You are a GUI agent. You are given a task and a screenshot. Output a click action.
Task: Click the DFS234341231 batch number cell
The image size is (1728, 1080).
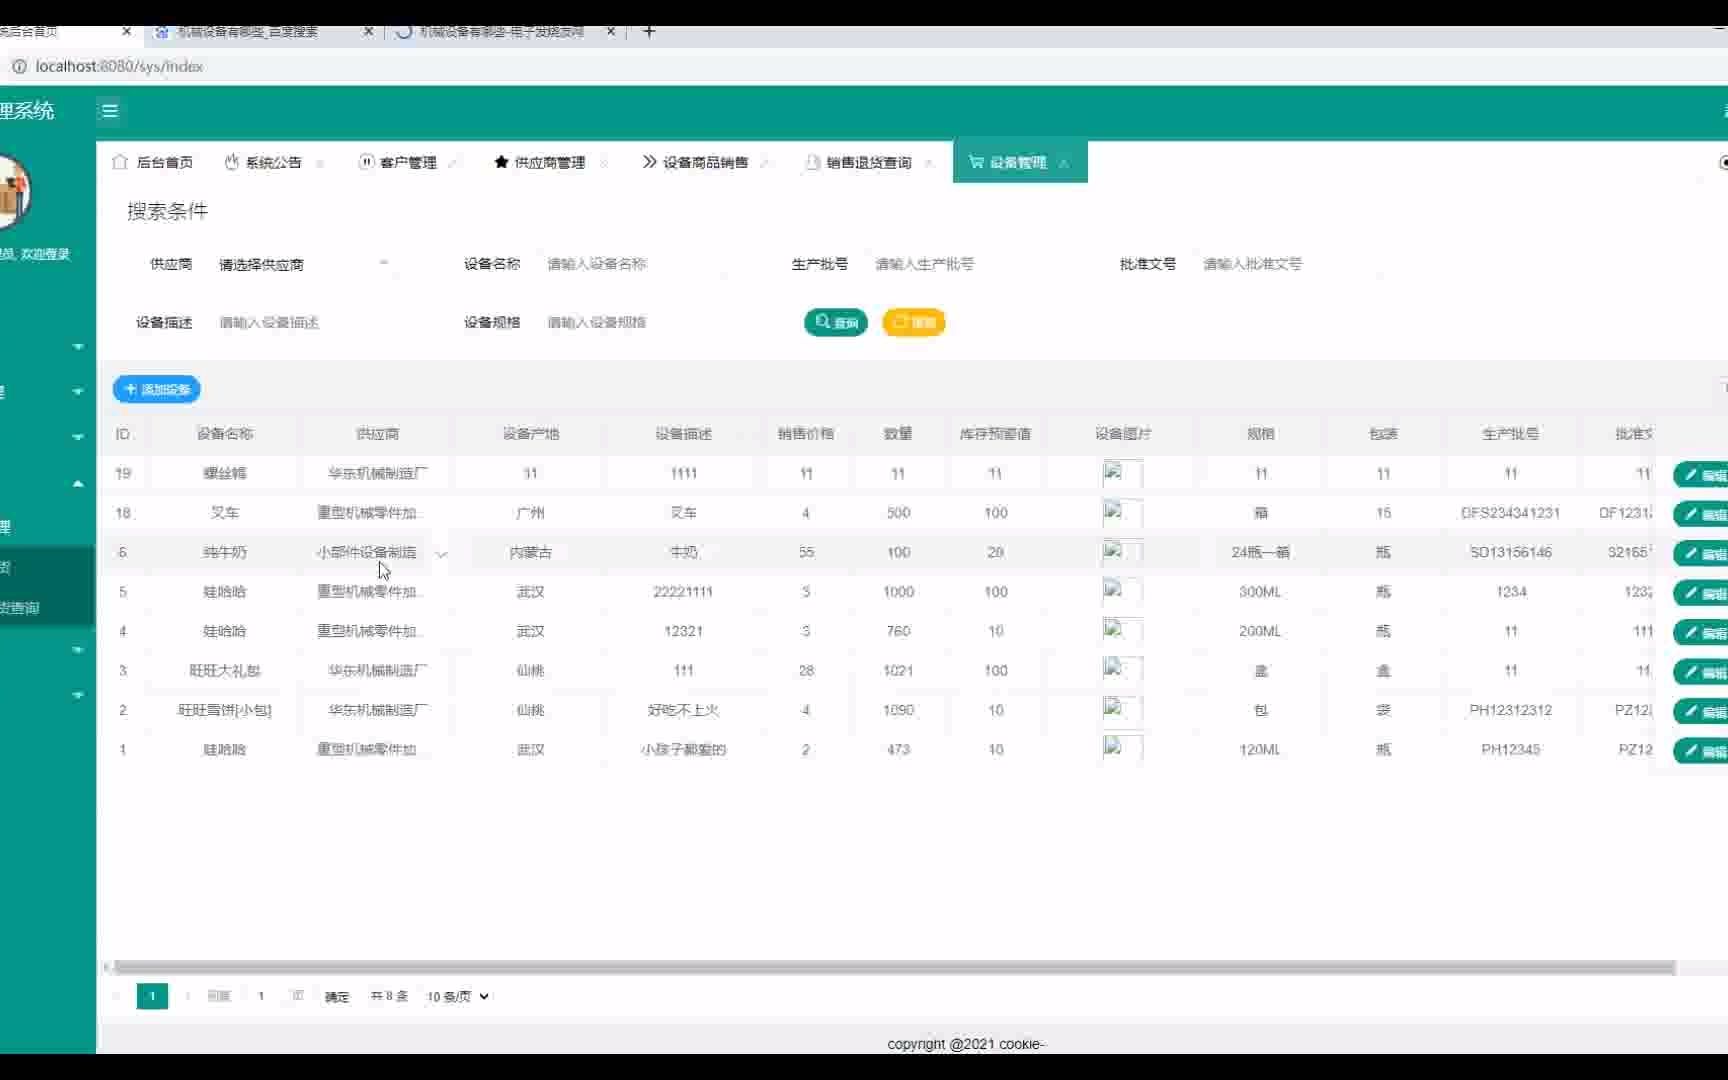[1510, 513]
